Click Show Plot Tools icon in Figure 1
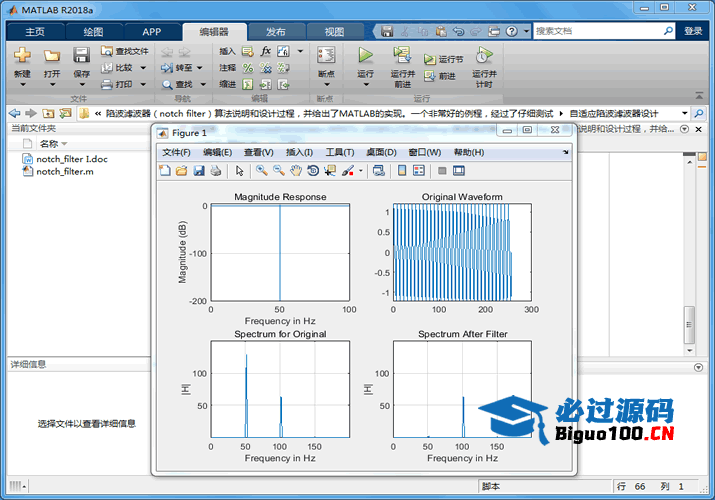 [x=459, y=171]
